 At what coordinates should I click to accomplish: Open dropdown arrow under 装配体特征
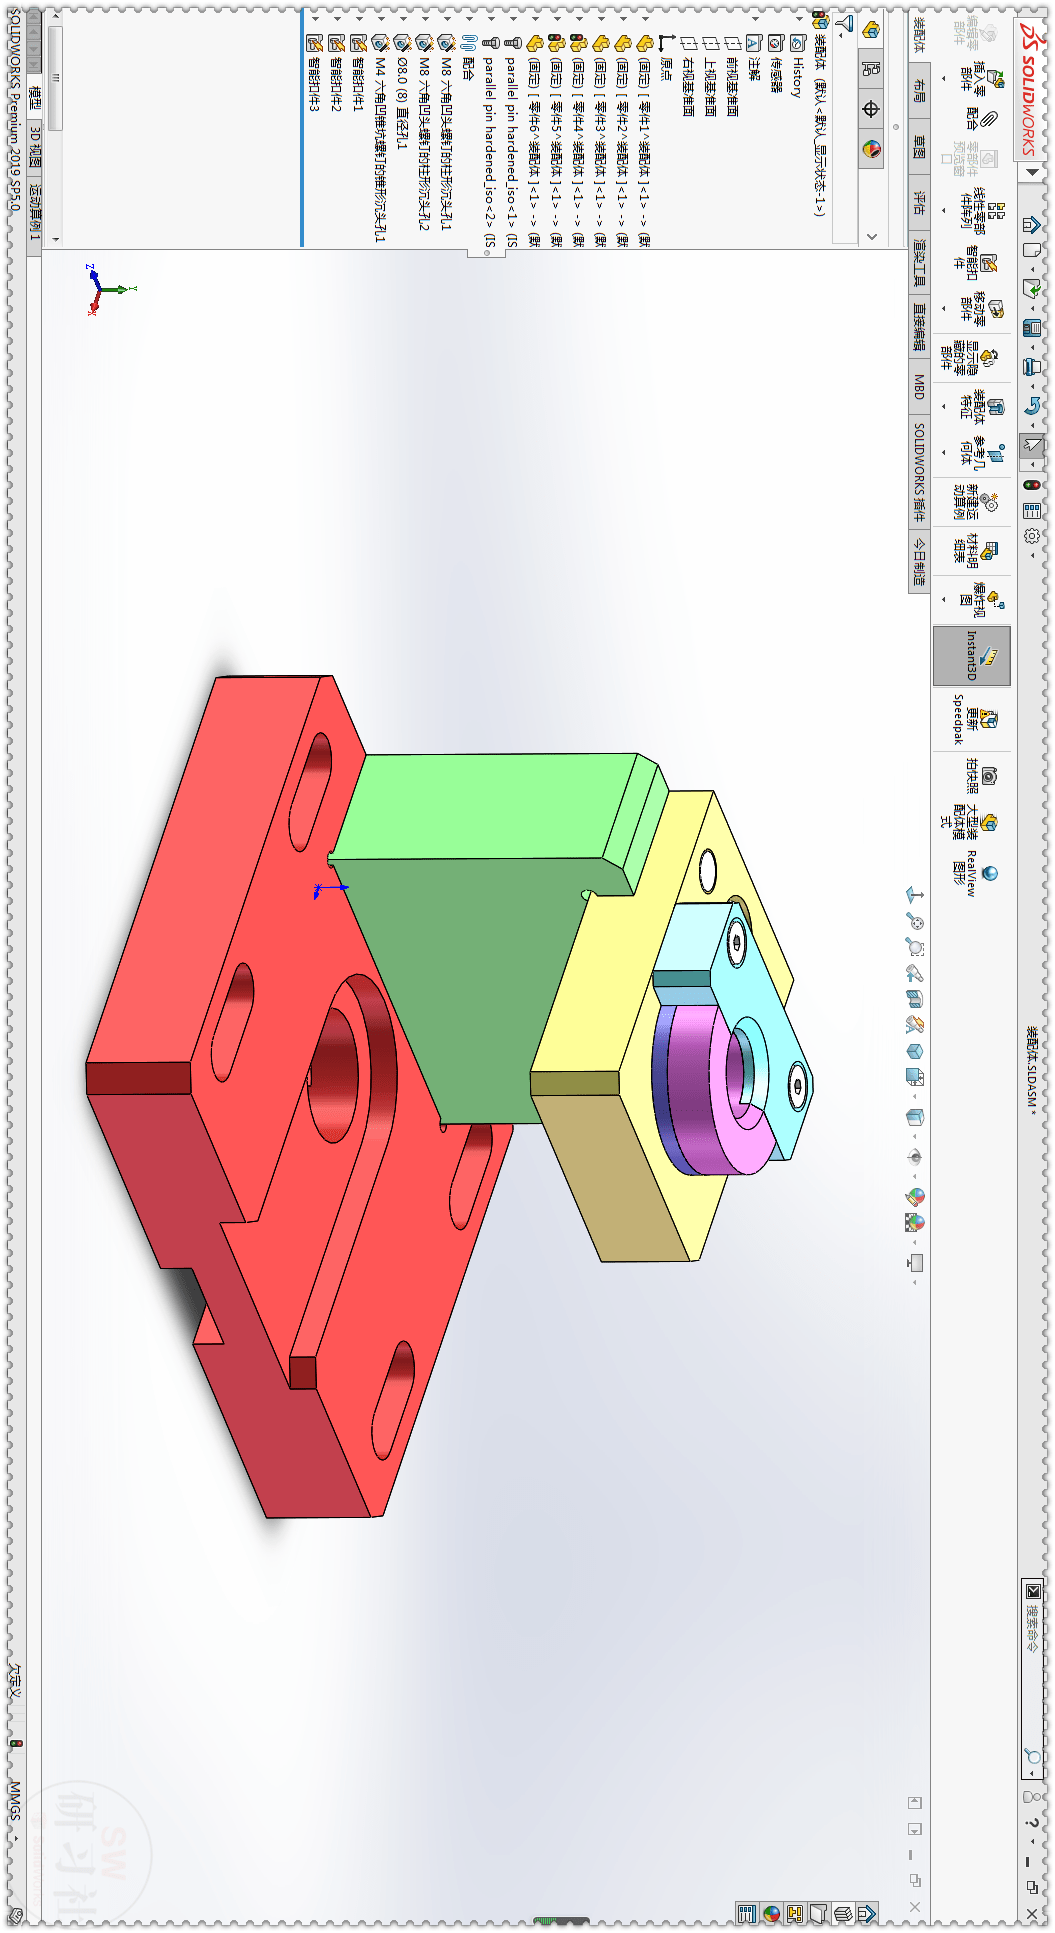[x=944, y=407]
